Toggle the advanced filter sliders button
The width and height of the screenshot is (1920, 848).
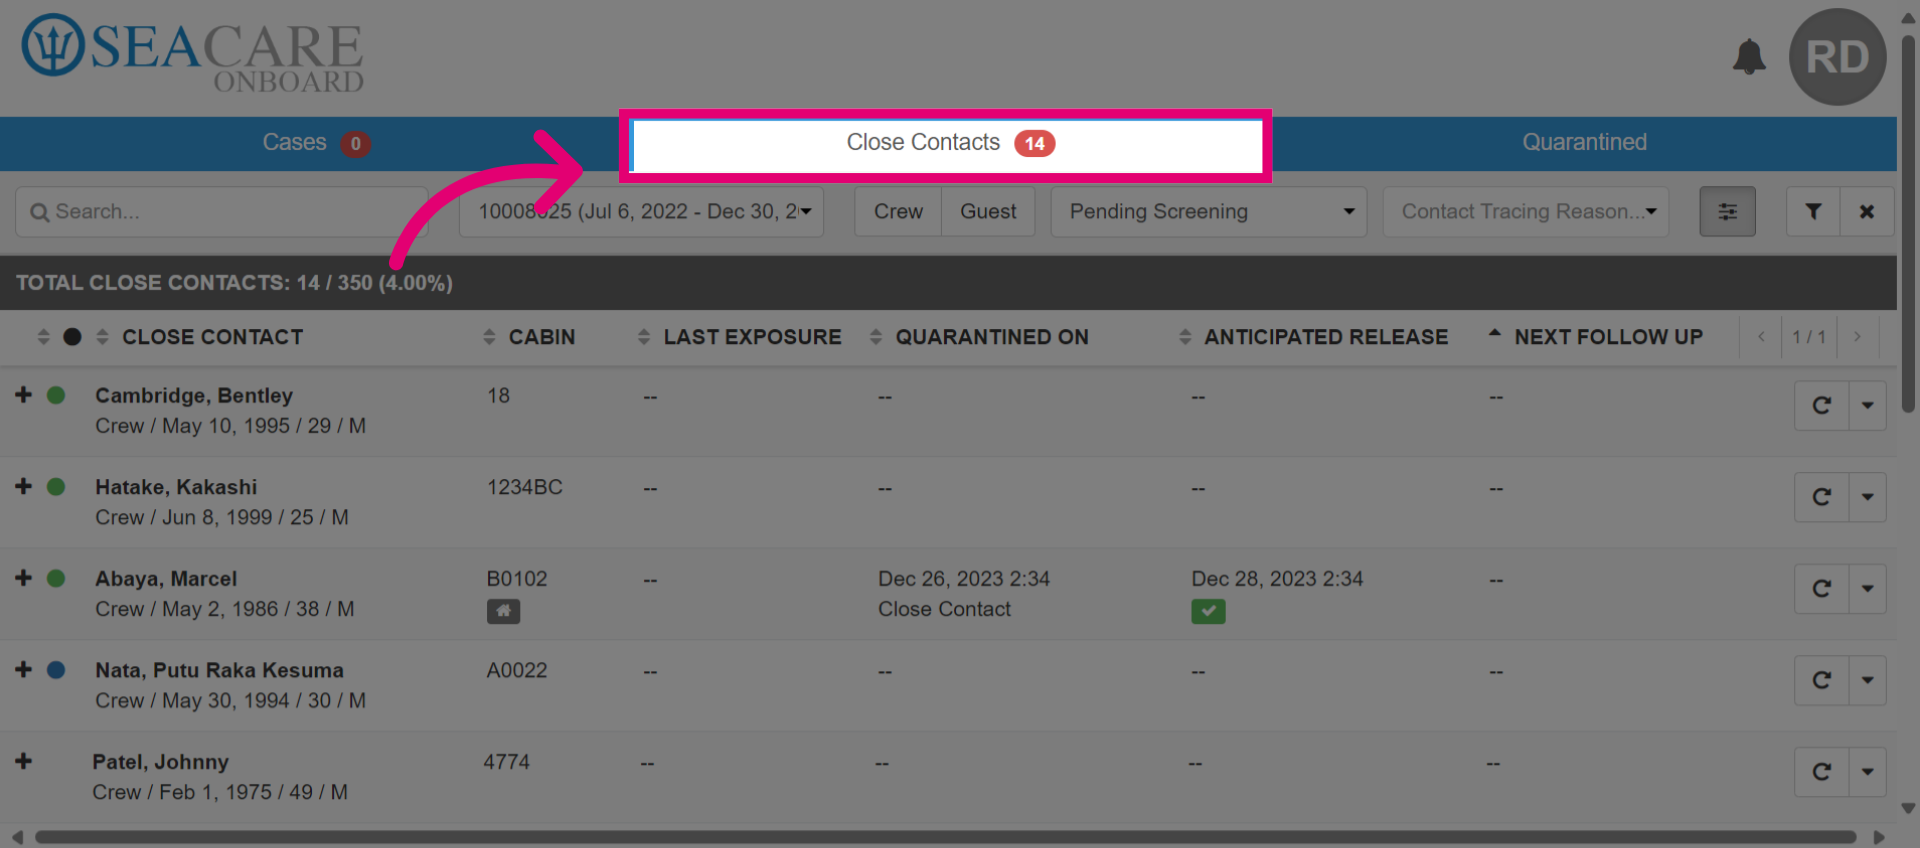[1727, 212]
